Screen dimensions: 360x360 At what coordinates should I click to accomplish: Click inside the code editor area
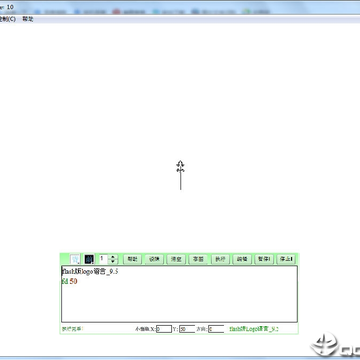coord(179,294)
